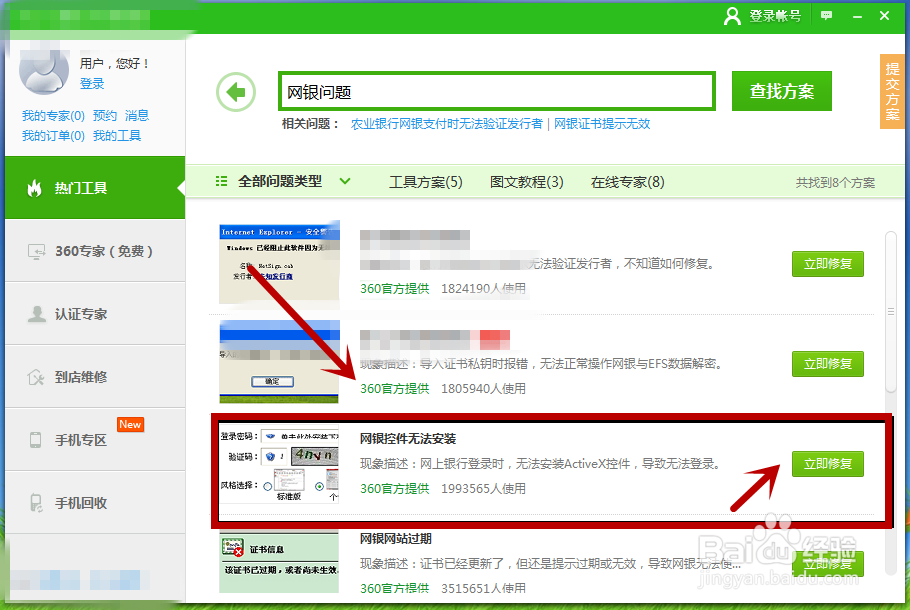Click the monitor icon beside 360专家
The image size is (910, 610).
tap(37, 251)
